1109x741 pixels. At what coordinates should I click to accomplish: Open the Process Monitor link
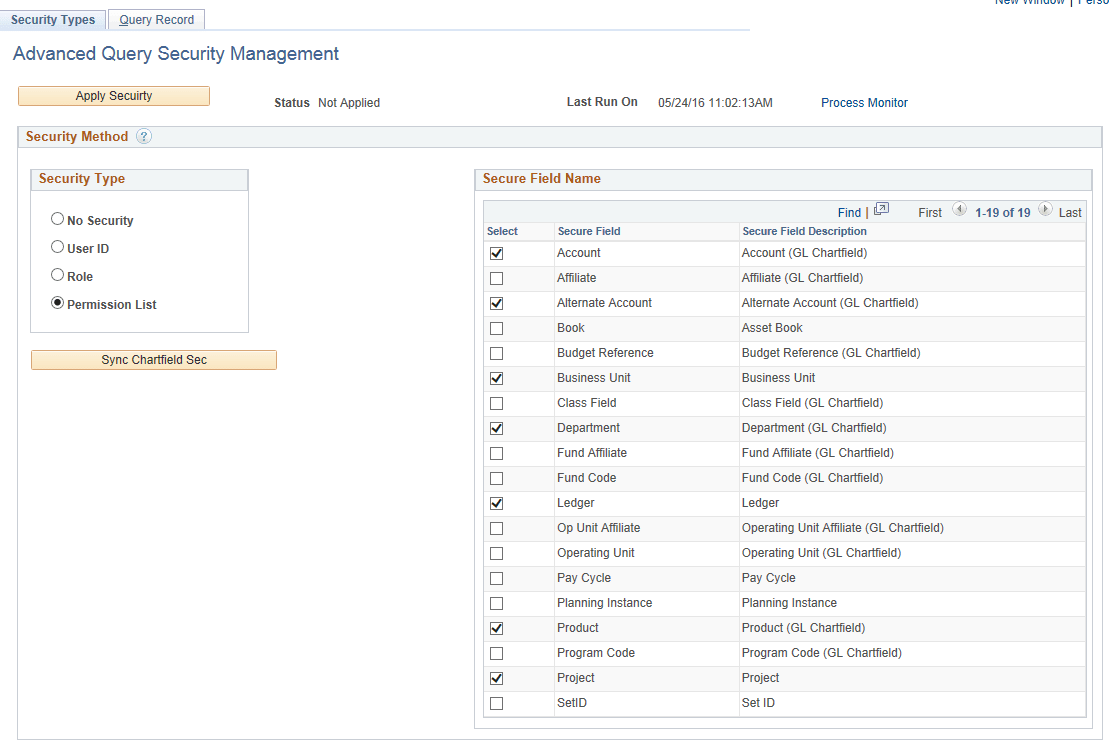coord(864,102)
